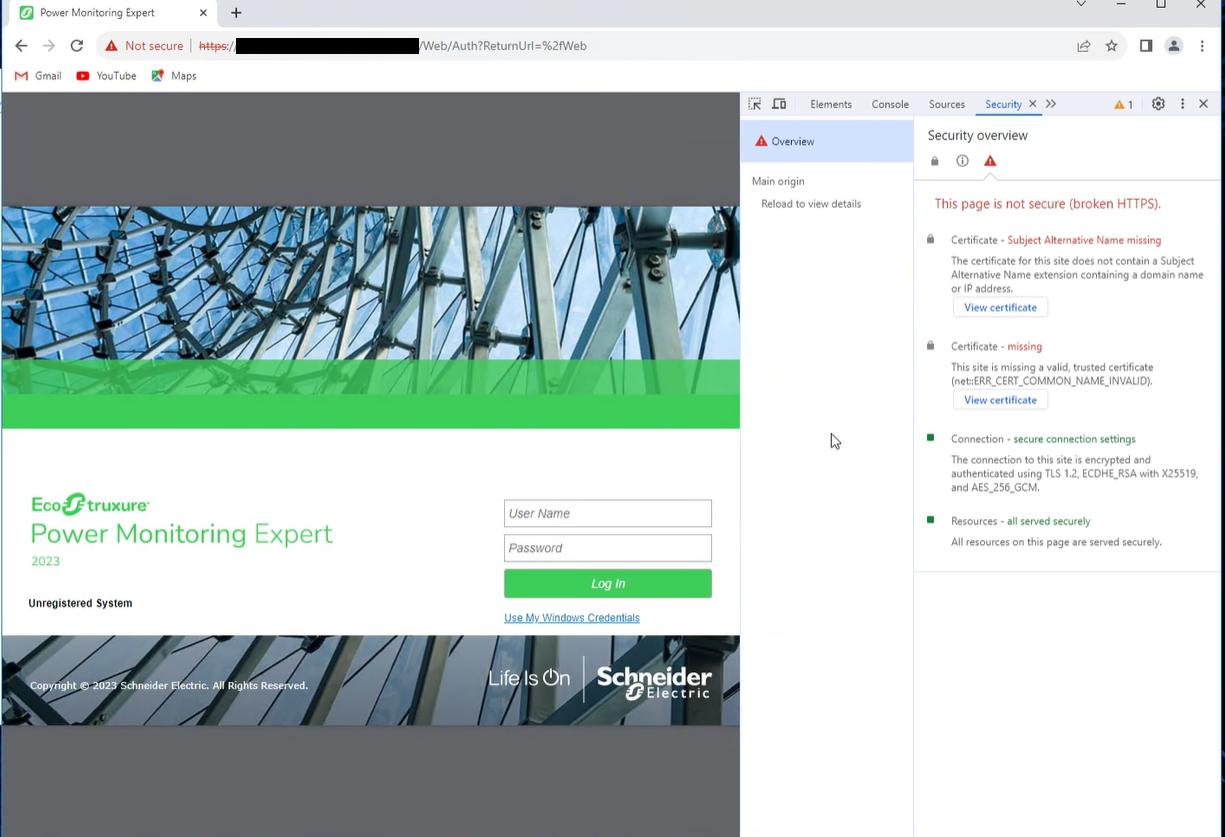Click Subject Alternative Name missing text
Screen dimensions: 1225x837
click(1084, 240)
